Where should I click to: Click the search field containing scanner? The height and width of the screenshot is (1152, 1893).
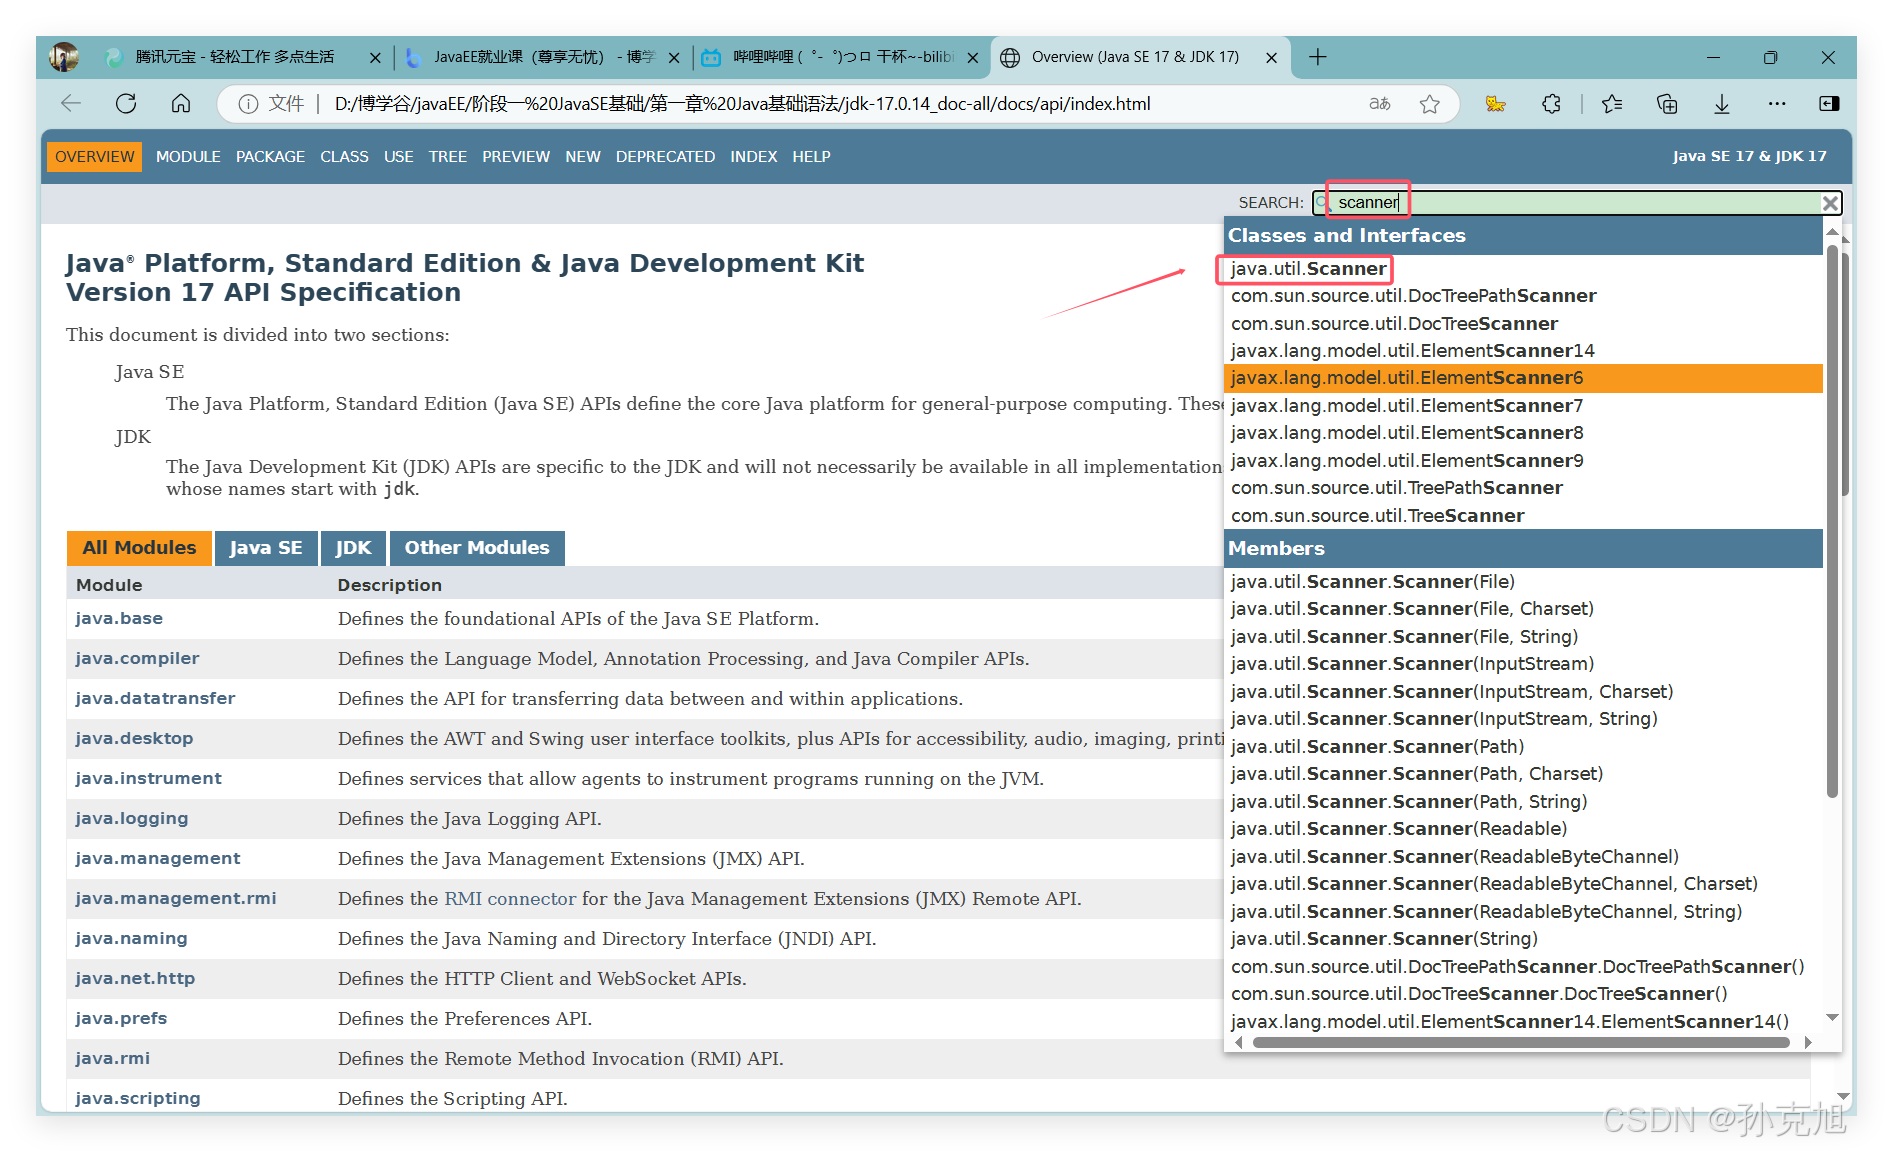click(1577, 203)
